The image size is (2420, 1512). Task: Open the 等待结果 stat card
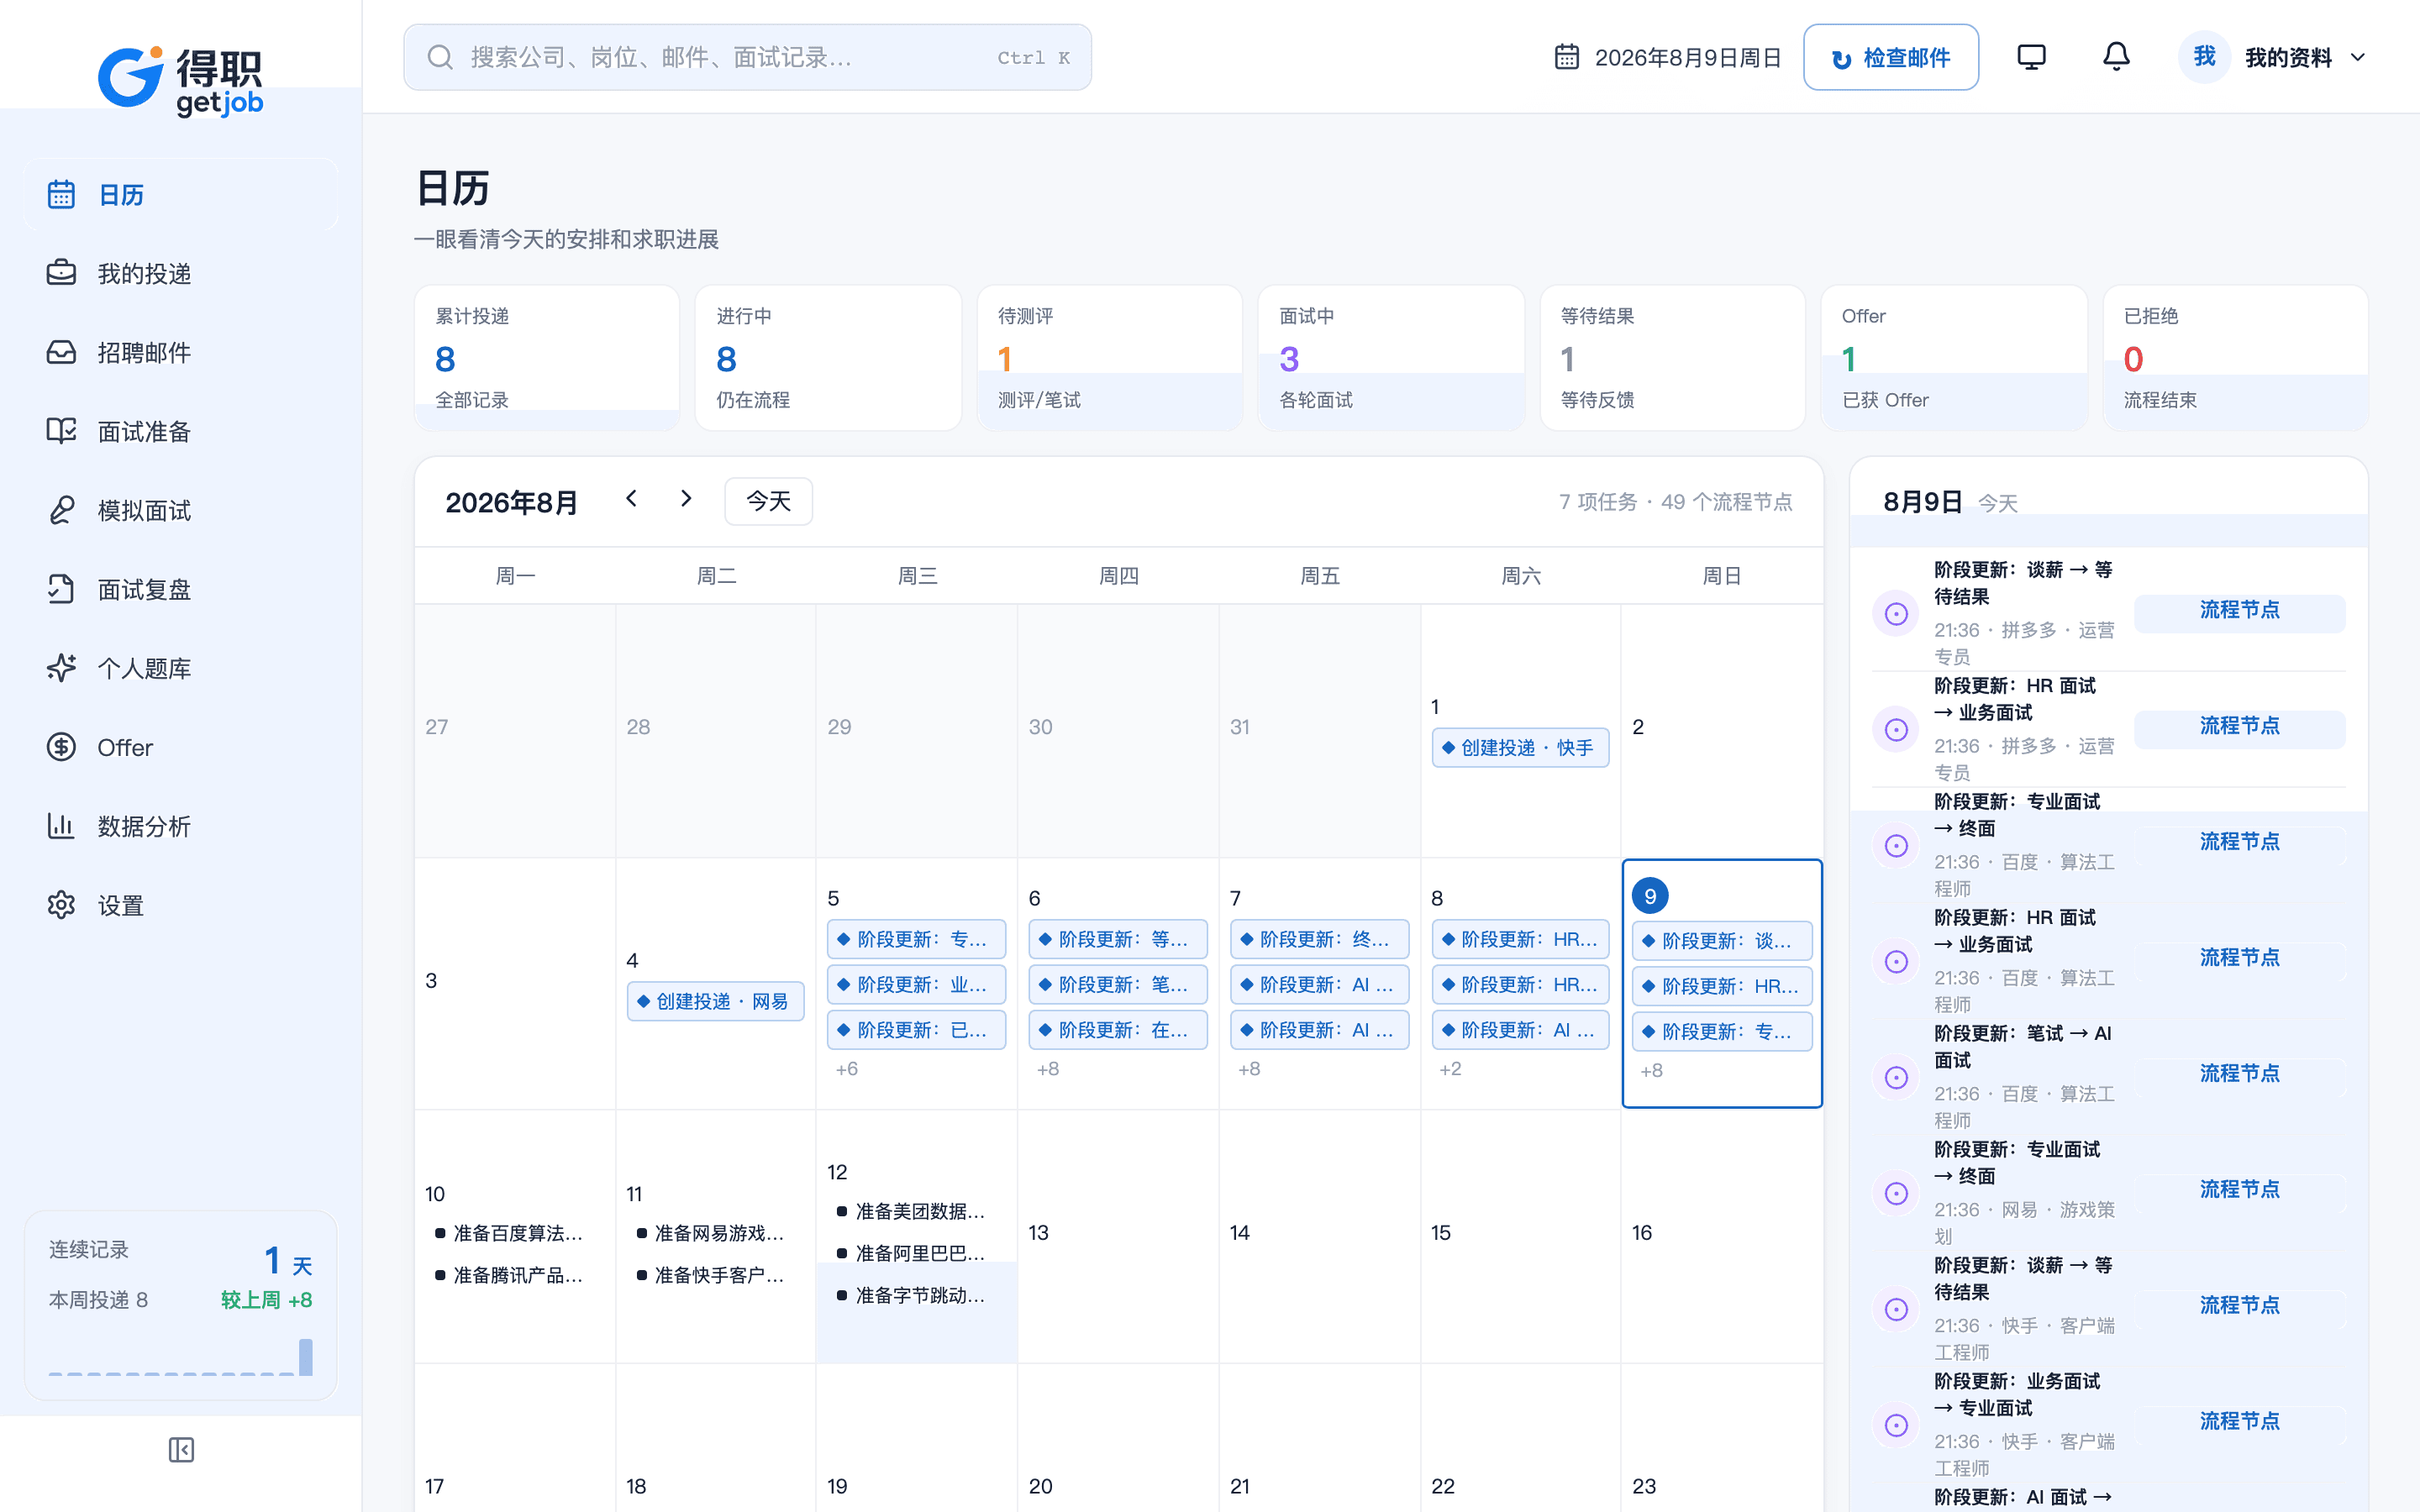pyautogui.click(x=1672, y=358)
